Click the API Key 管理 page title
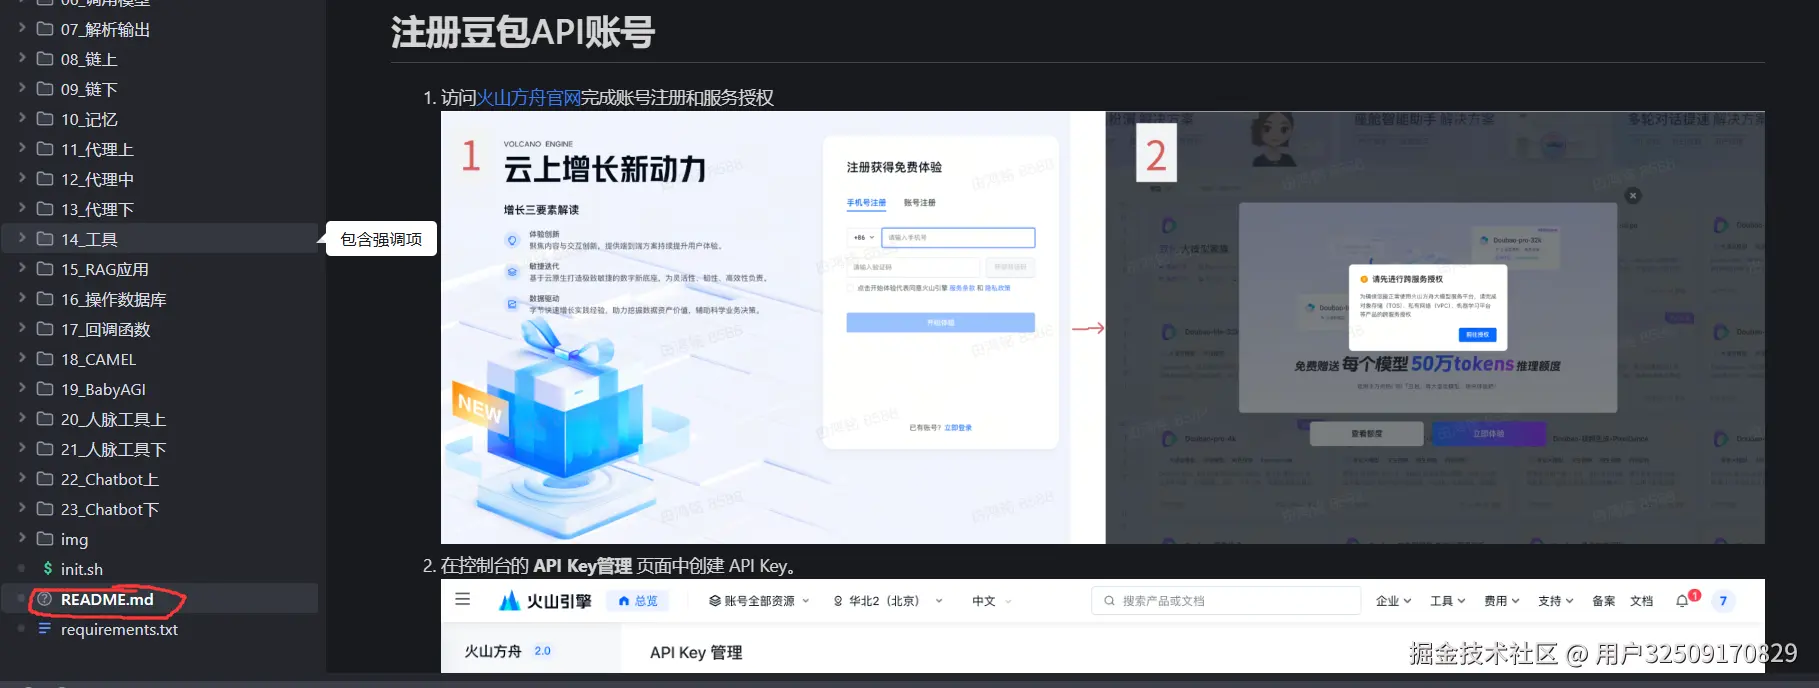The image size is (1819, 688). [x=696, y=652]
